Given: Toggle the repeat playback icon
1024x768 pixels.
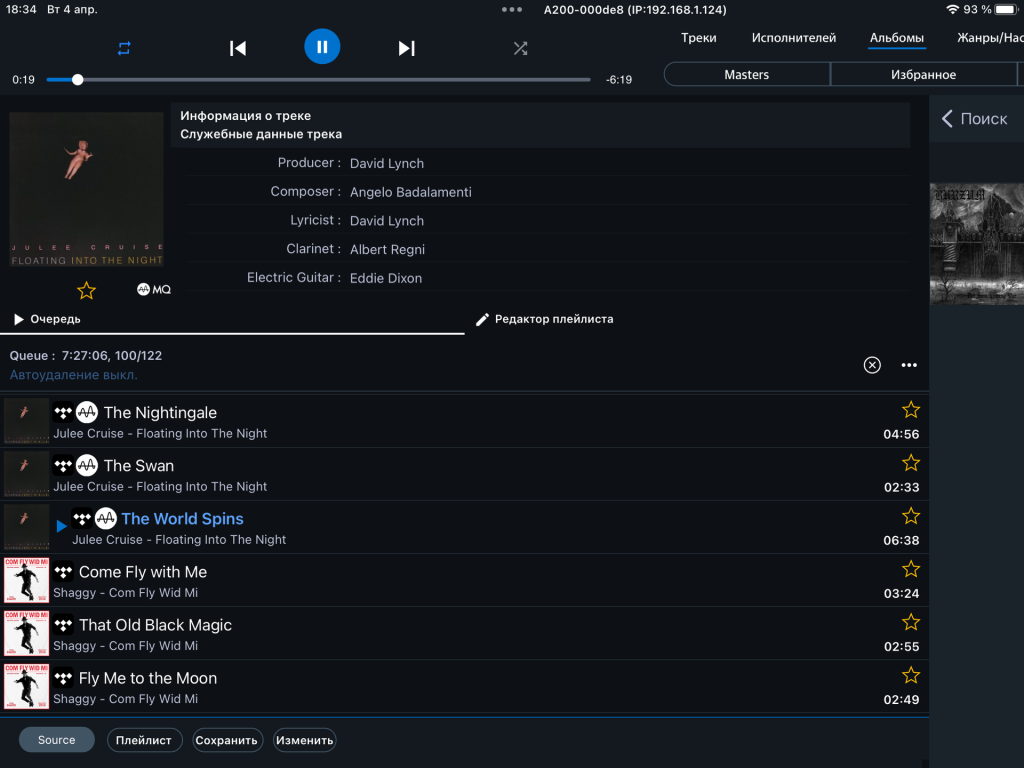Looking at the screenshot, I should pos(123,48).
